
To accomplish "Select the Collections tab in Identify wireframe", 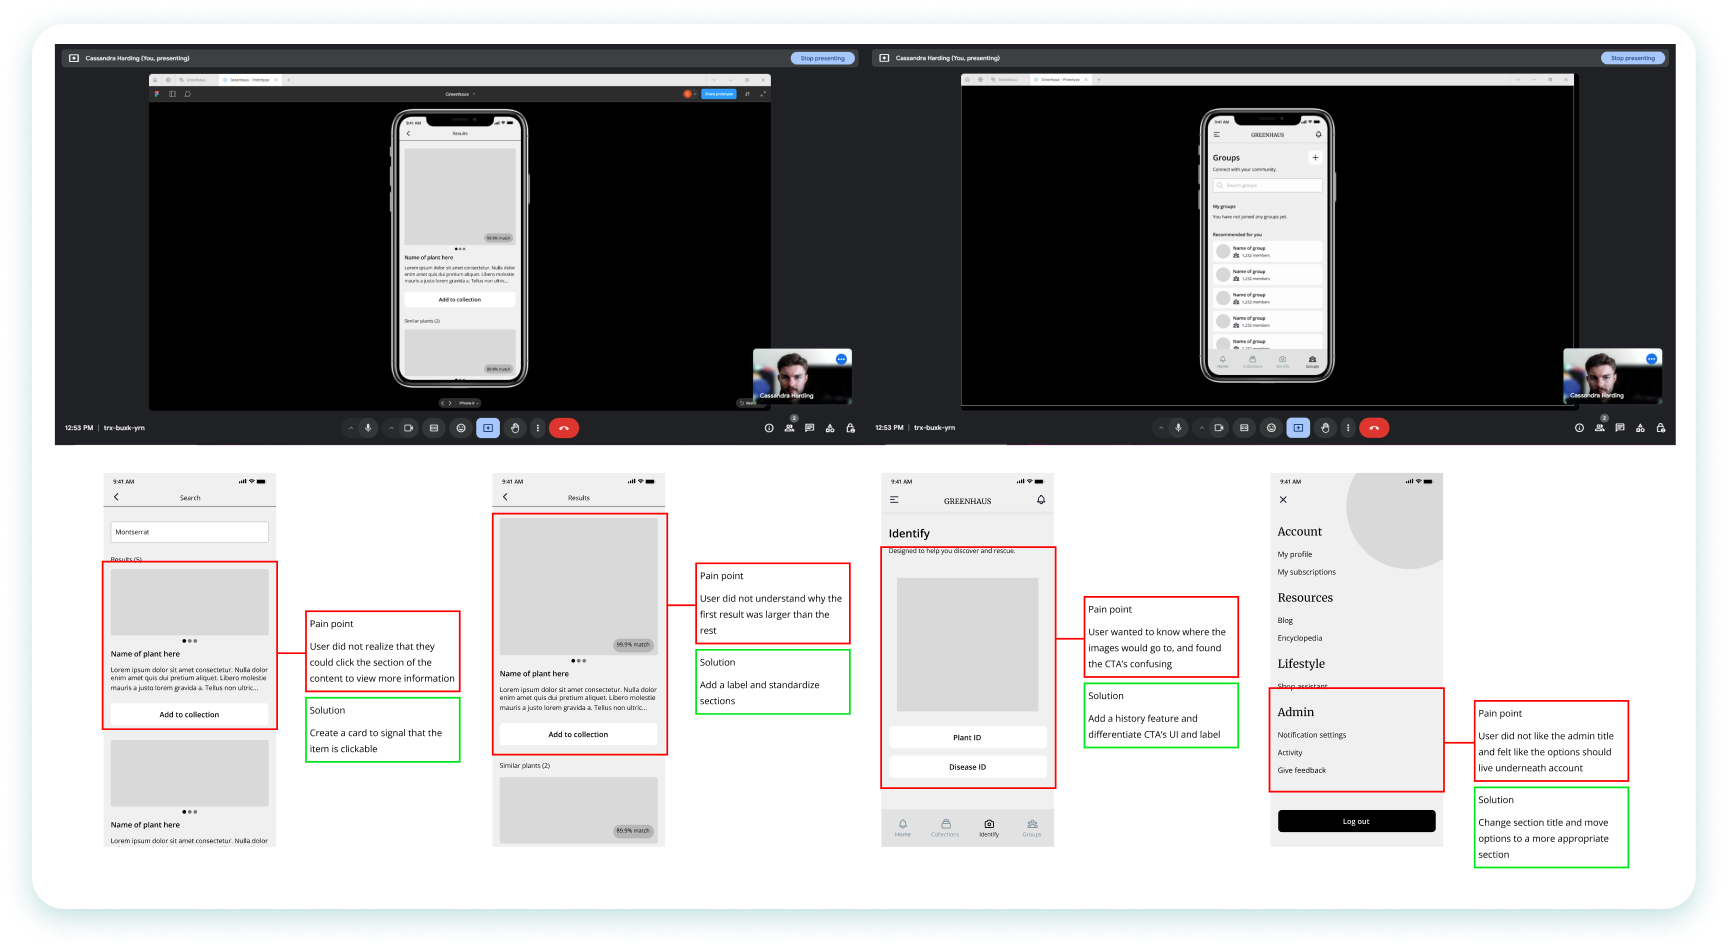I will pyautogui.click(x=945, y=828).
